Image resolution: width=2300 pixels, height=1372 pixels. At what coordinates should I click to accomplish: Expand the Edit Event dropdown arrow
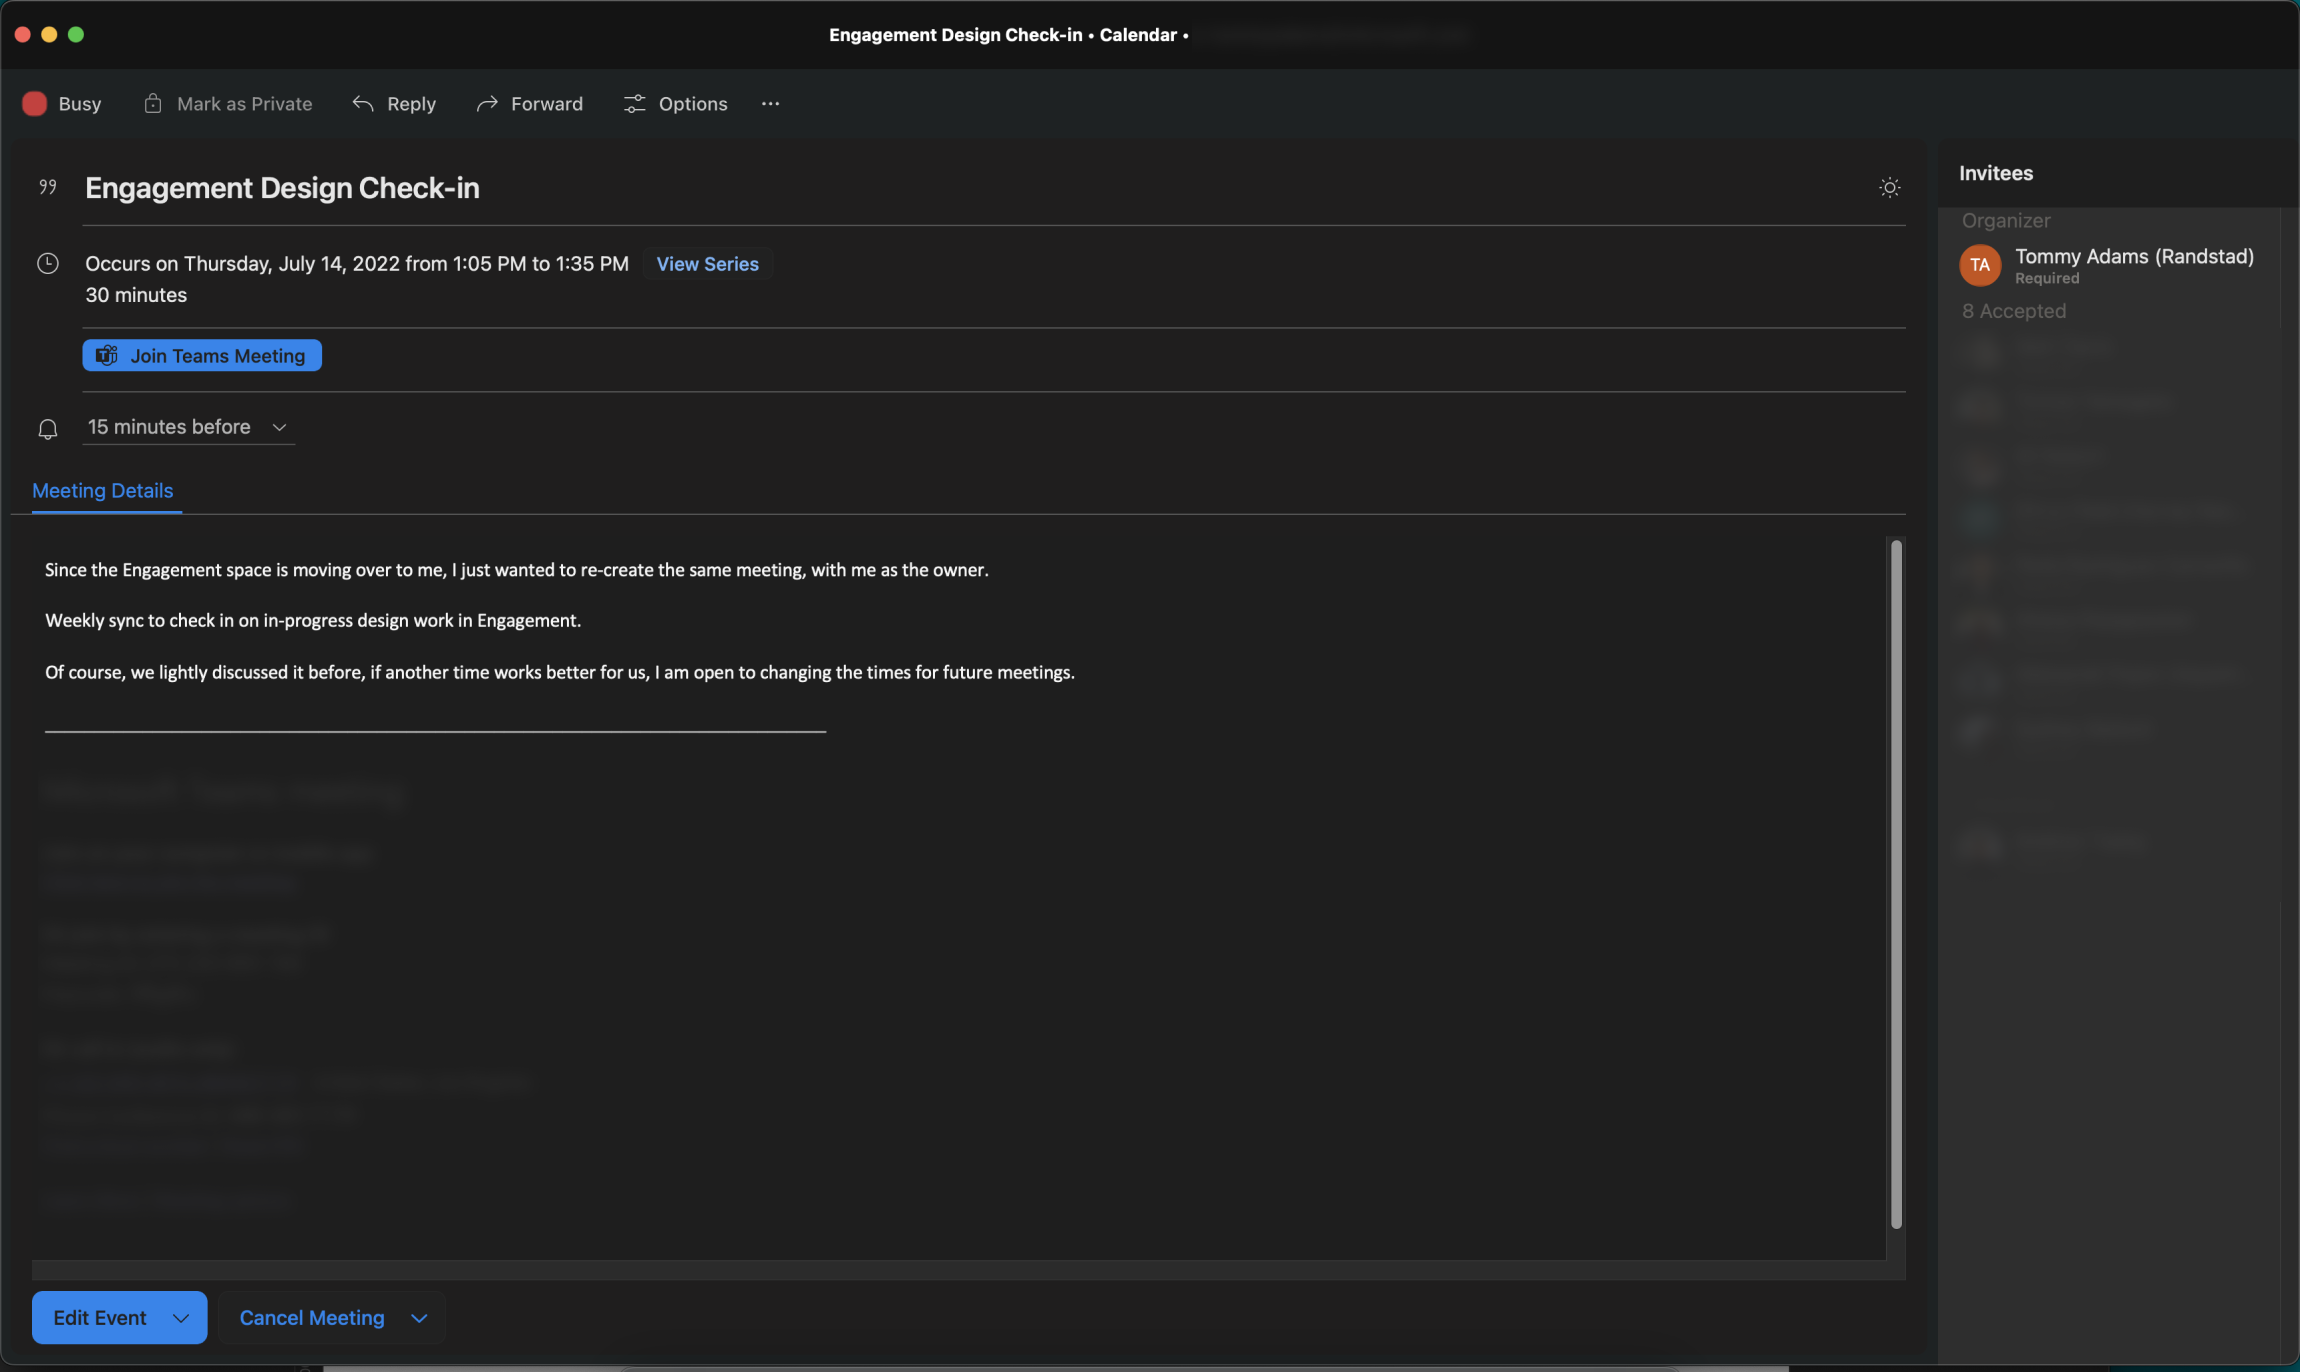point(181,1318)
